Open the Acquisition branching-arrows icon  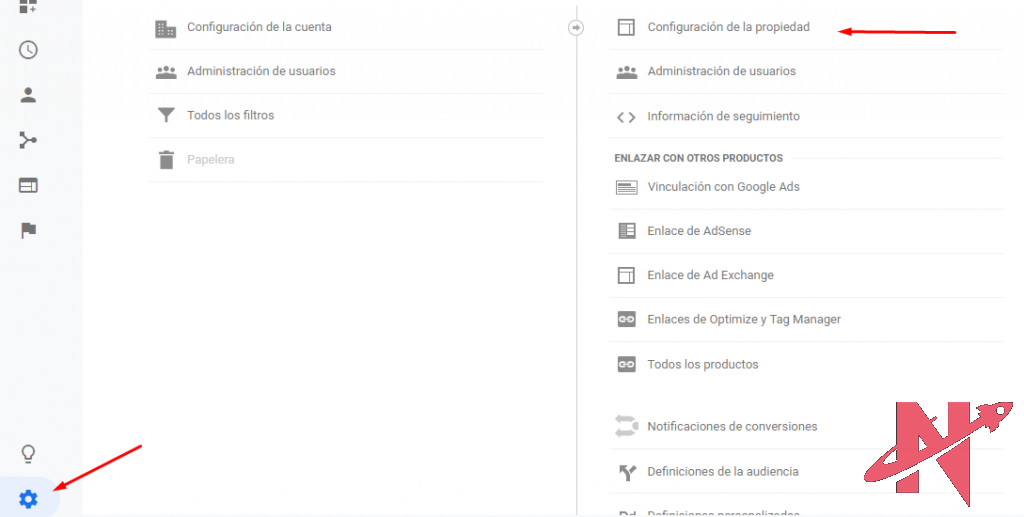click(x=28, y=140)
